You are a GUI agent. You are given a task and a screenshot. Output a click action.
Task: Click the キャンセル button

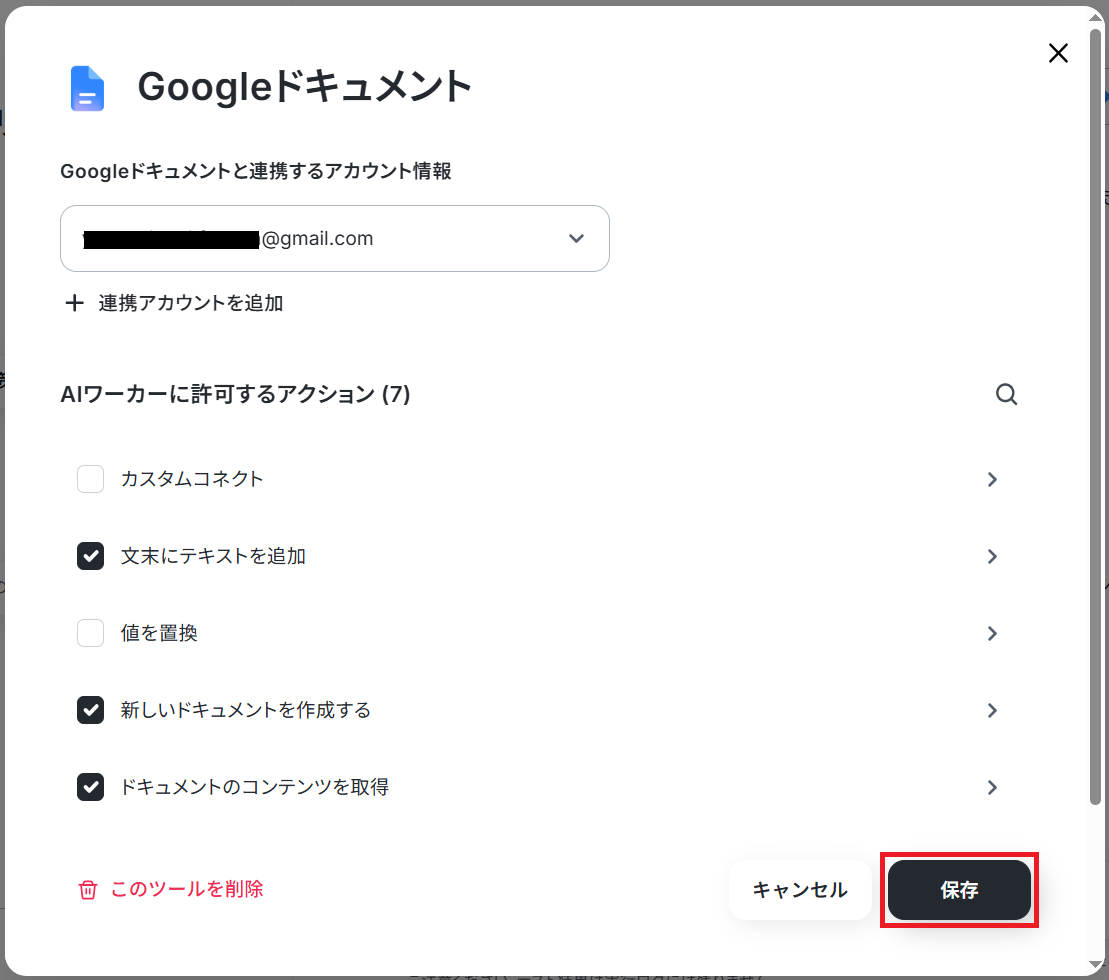800,890
